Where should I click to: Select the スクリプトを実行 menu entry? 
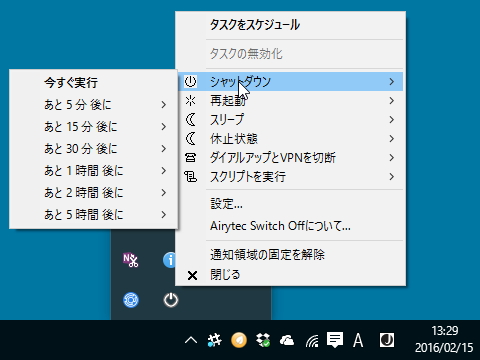[x=290, y=176]
